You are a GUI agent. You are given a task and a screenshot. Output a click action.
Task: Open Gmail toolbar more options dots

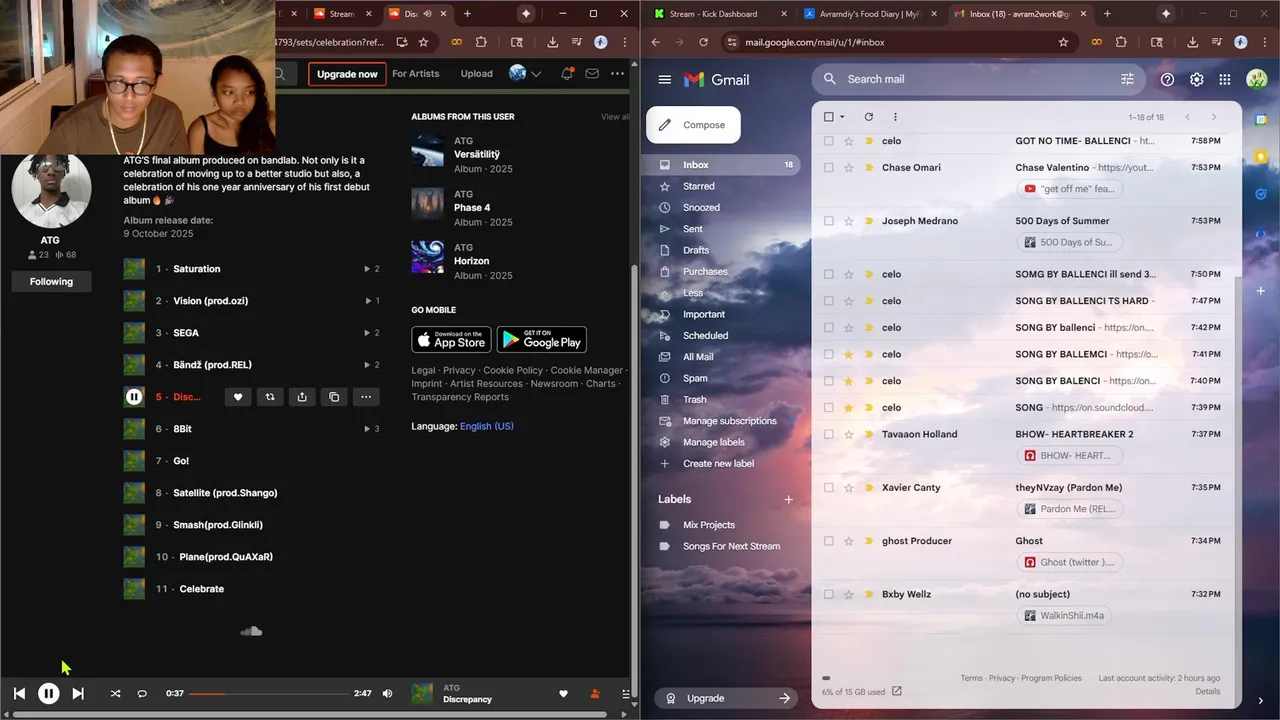tap(895, 117)
